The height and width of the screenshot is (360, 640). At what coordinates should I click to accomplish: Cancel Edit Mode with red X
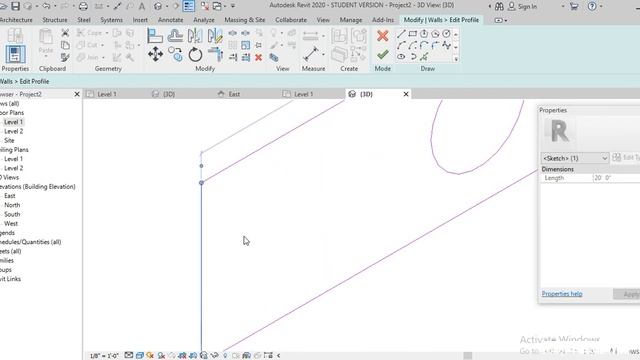(x=382, y=36)
